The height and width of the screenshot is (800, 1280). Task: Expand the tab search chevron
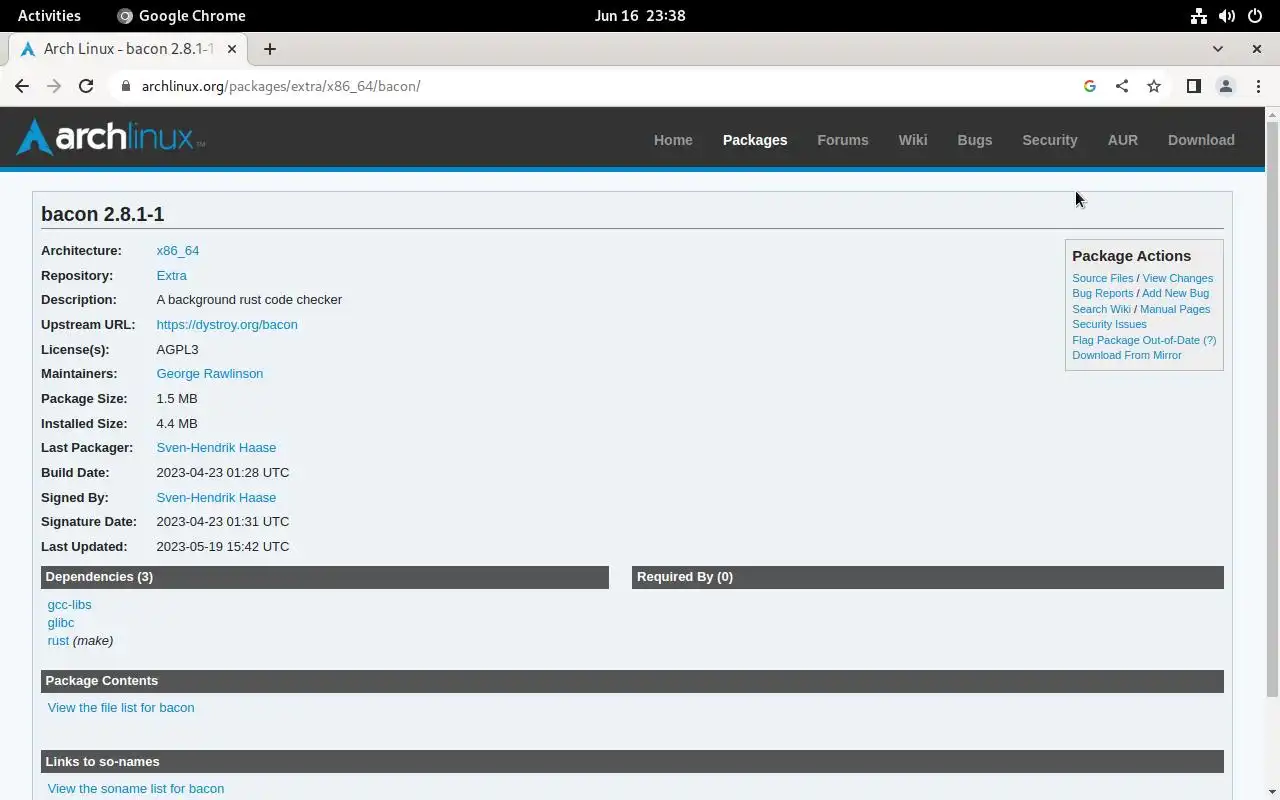1217,49
